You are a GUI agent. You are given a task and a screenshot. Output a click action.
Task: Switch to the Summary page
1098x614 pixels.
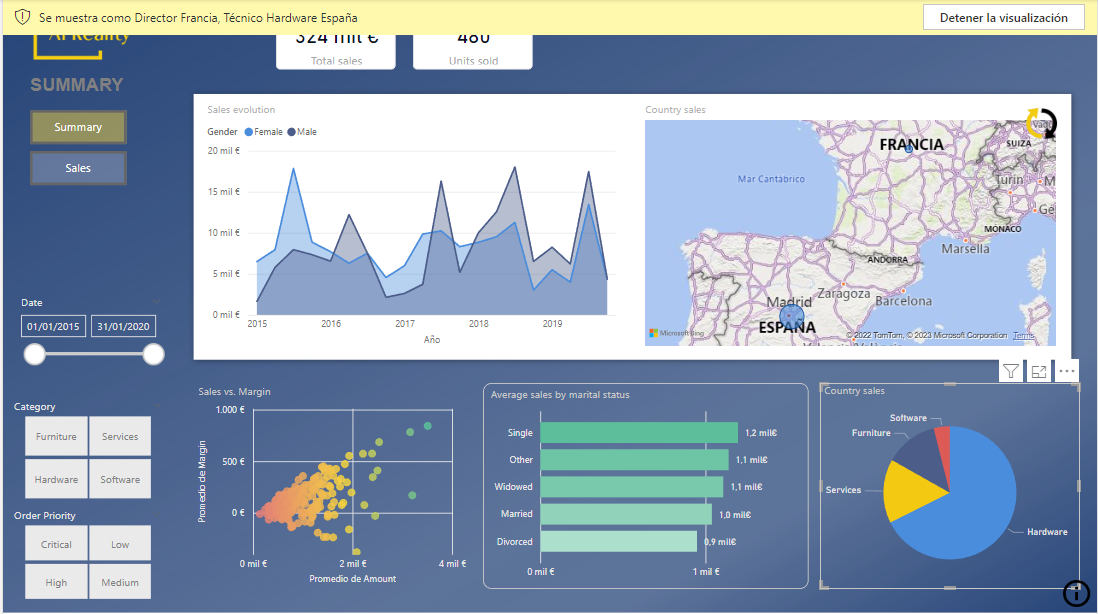(78, 127)
